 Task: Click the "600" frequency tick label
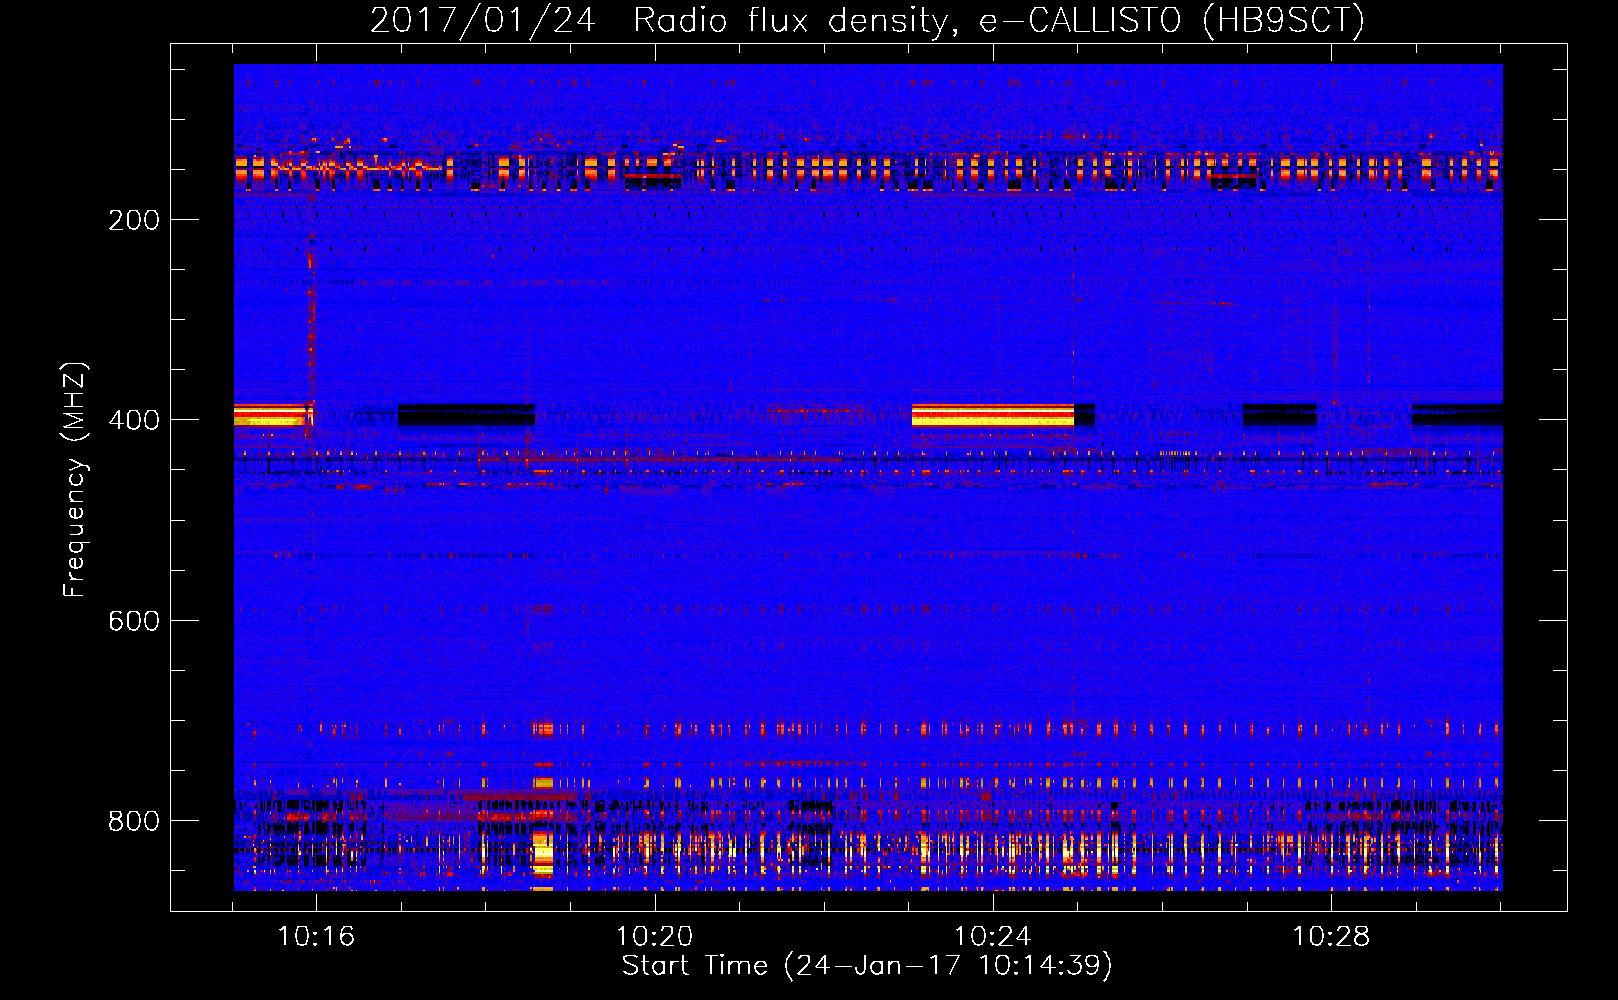tap(134, 621)
